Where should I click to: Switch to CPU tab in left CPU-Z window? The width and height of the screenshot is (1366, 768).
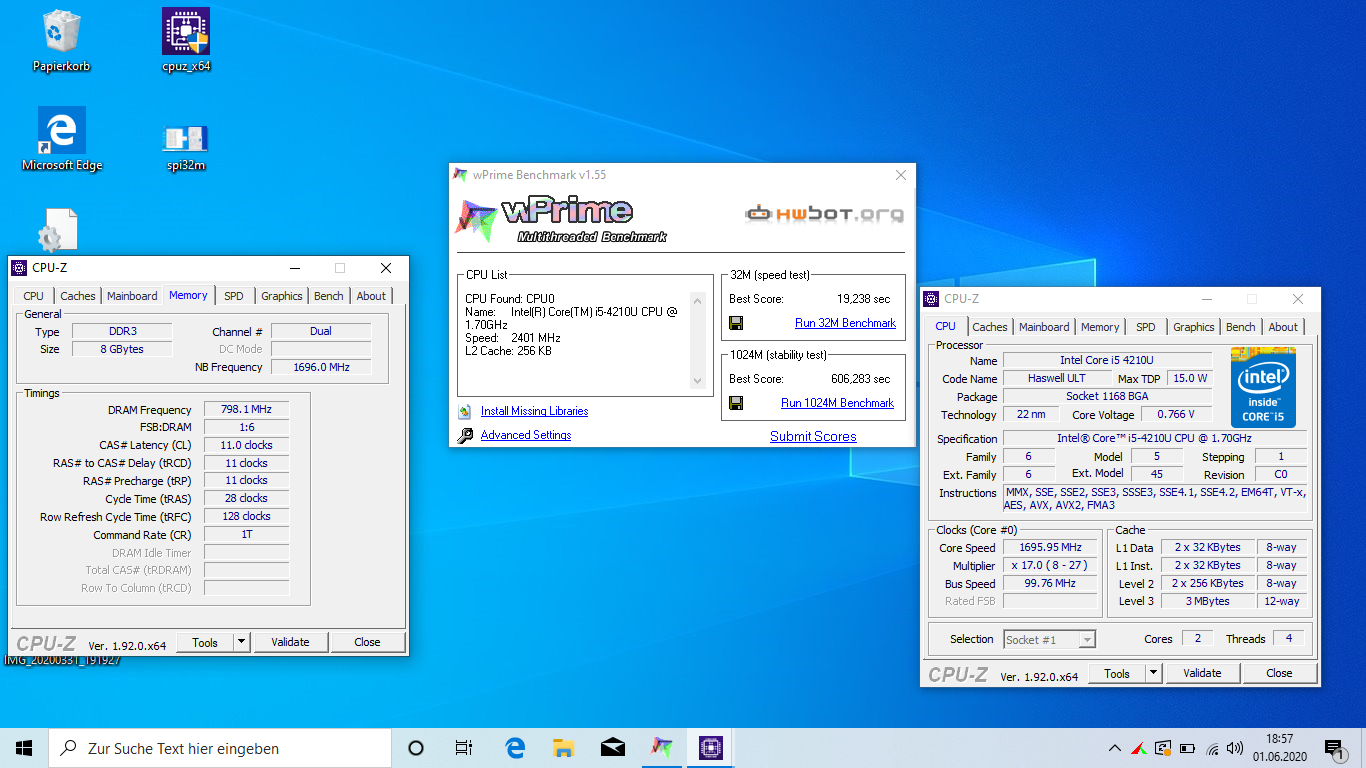coord(33,296)
